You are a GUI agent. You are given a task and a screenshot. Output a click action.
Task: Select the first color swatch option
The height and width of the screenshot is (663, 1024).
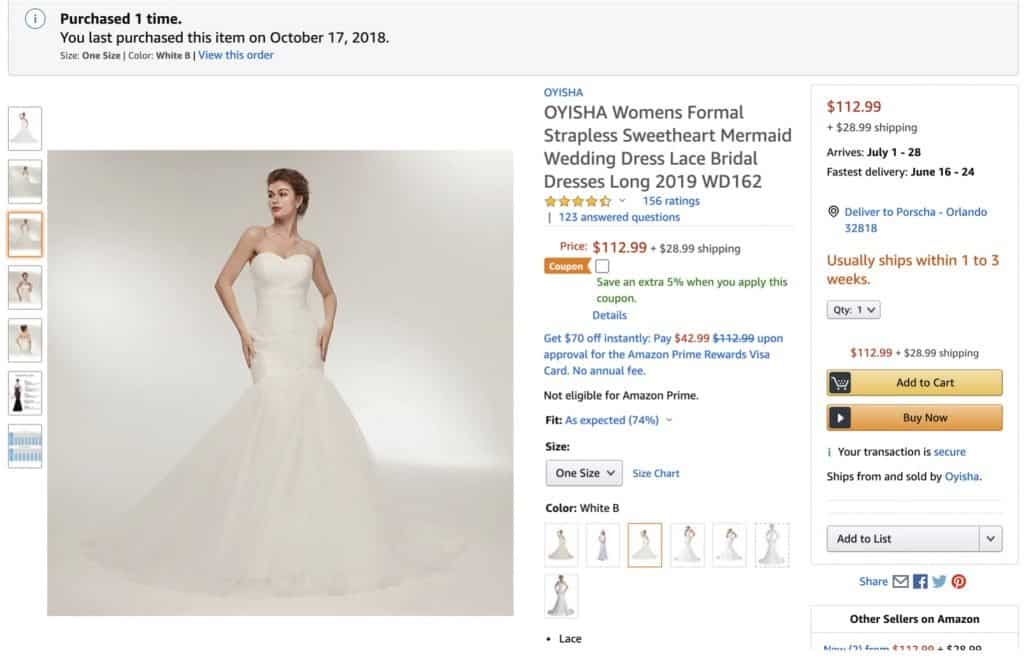pyautogui.click(x=562, y=545)
